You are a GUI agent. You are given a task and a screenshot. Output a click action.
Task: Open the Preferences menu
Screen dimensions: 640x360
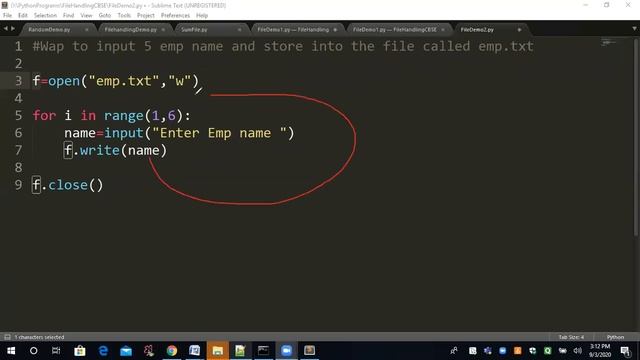coord(175,16)
